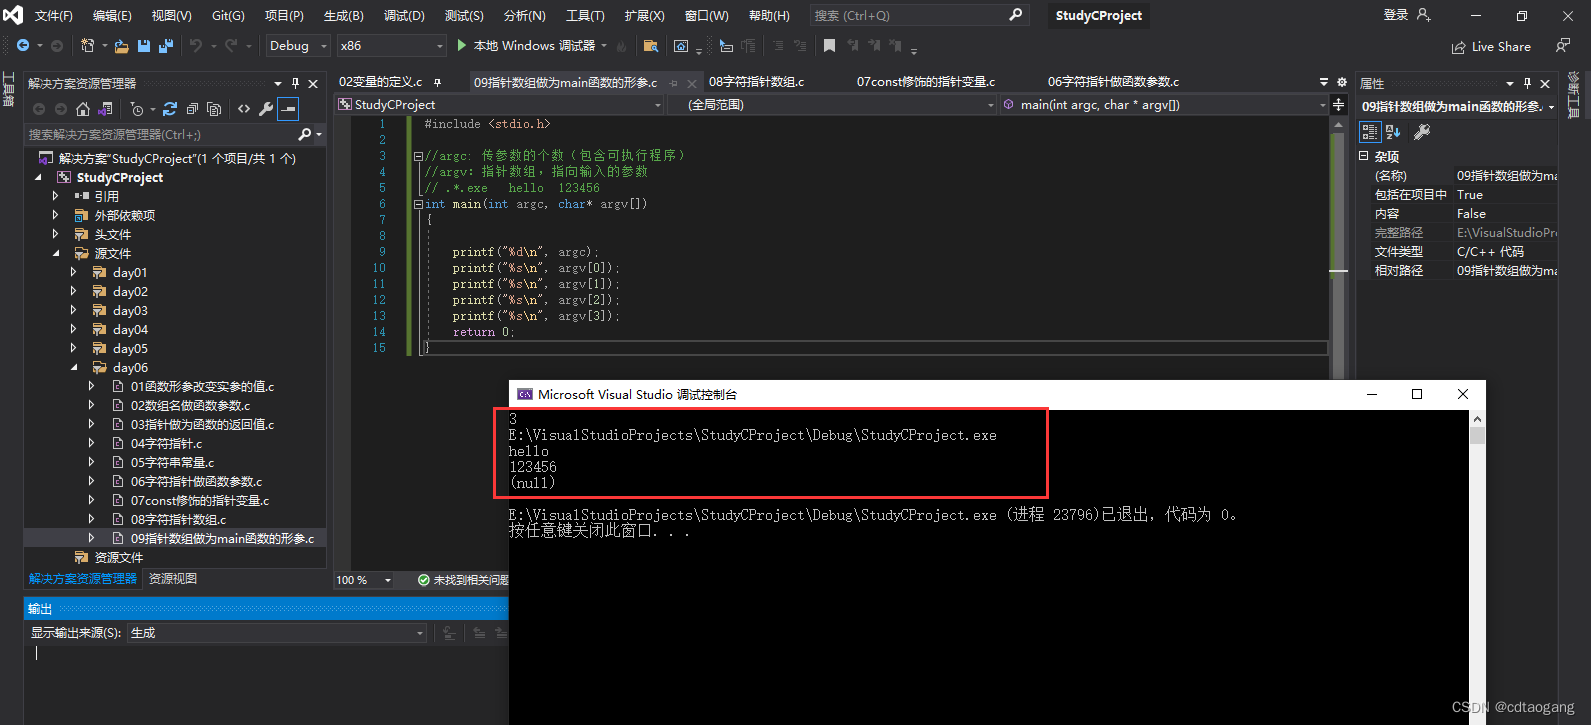
Task: Click pending changes filter clock icon
Action: point(137,109)
